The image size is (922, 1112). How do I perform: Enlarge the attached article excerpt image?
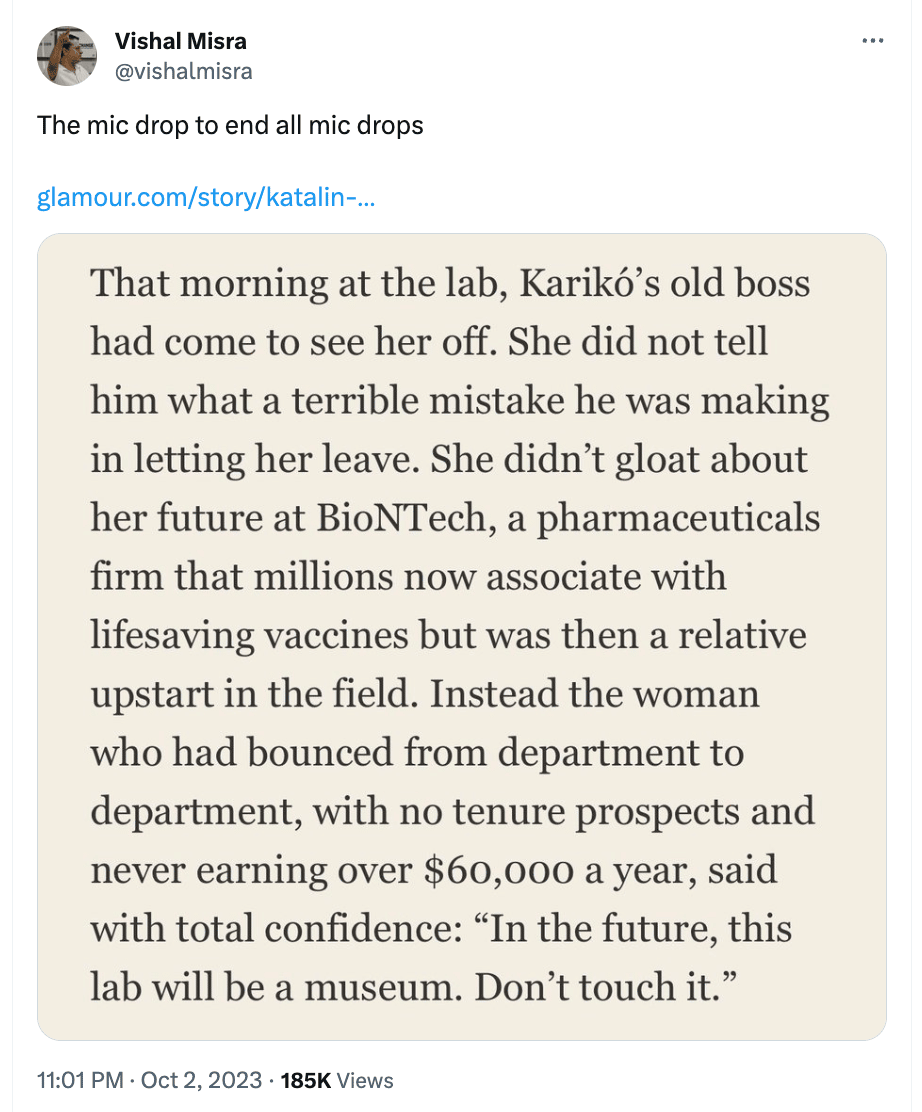pyautogui.click(x=462, y=637)
